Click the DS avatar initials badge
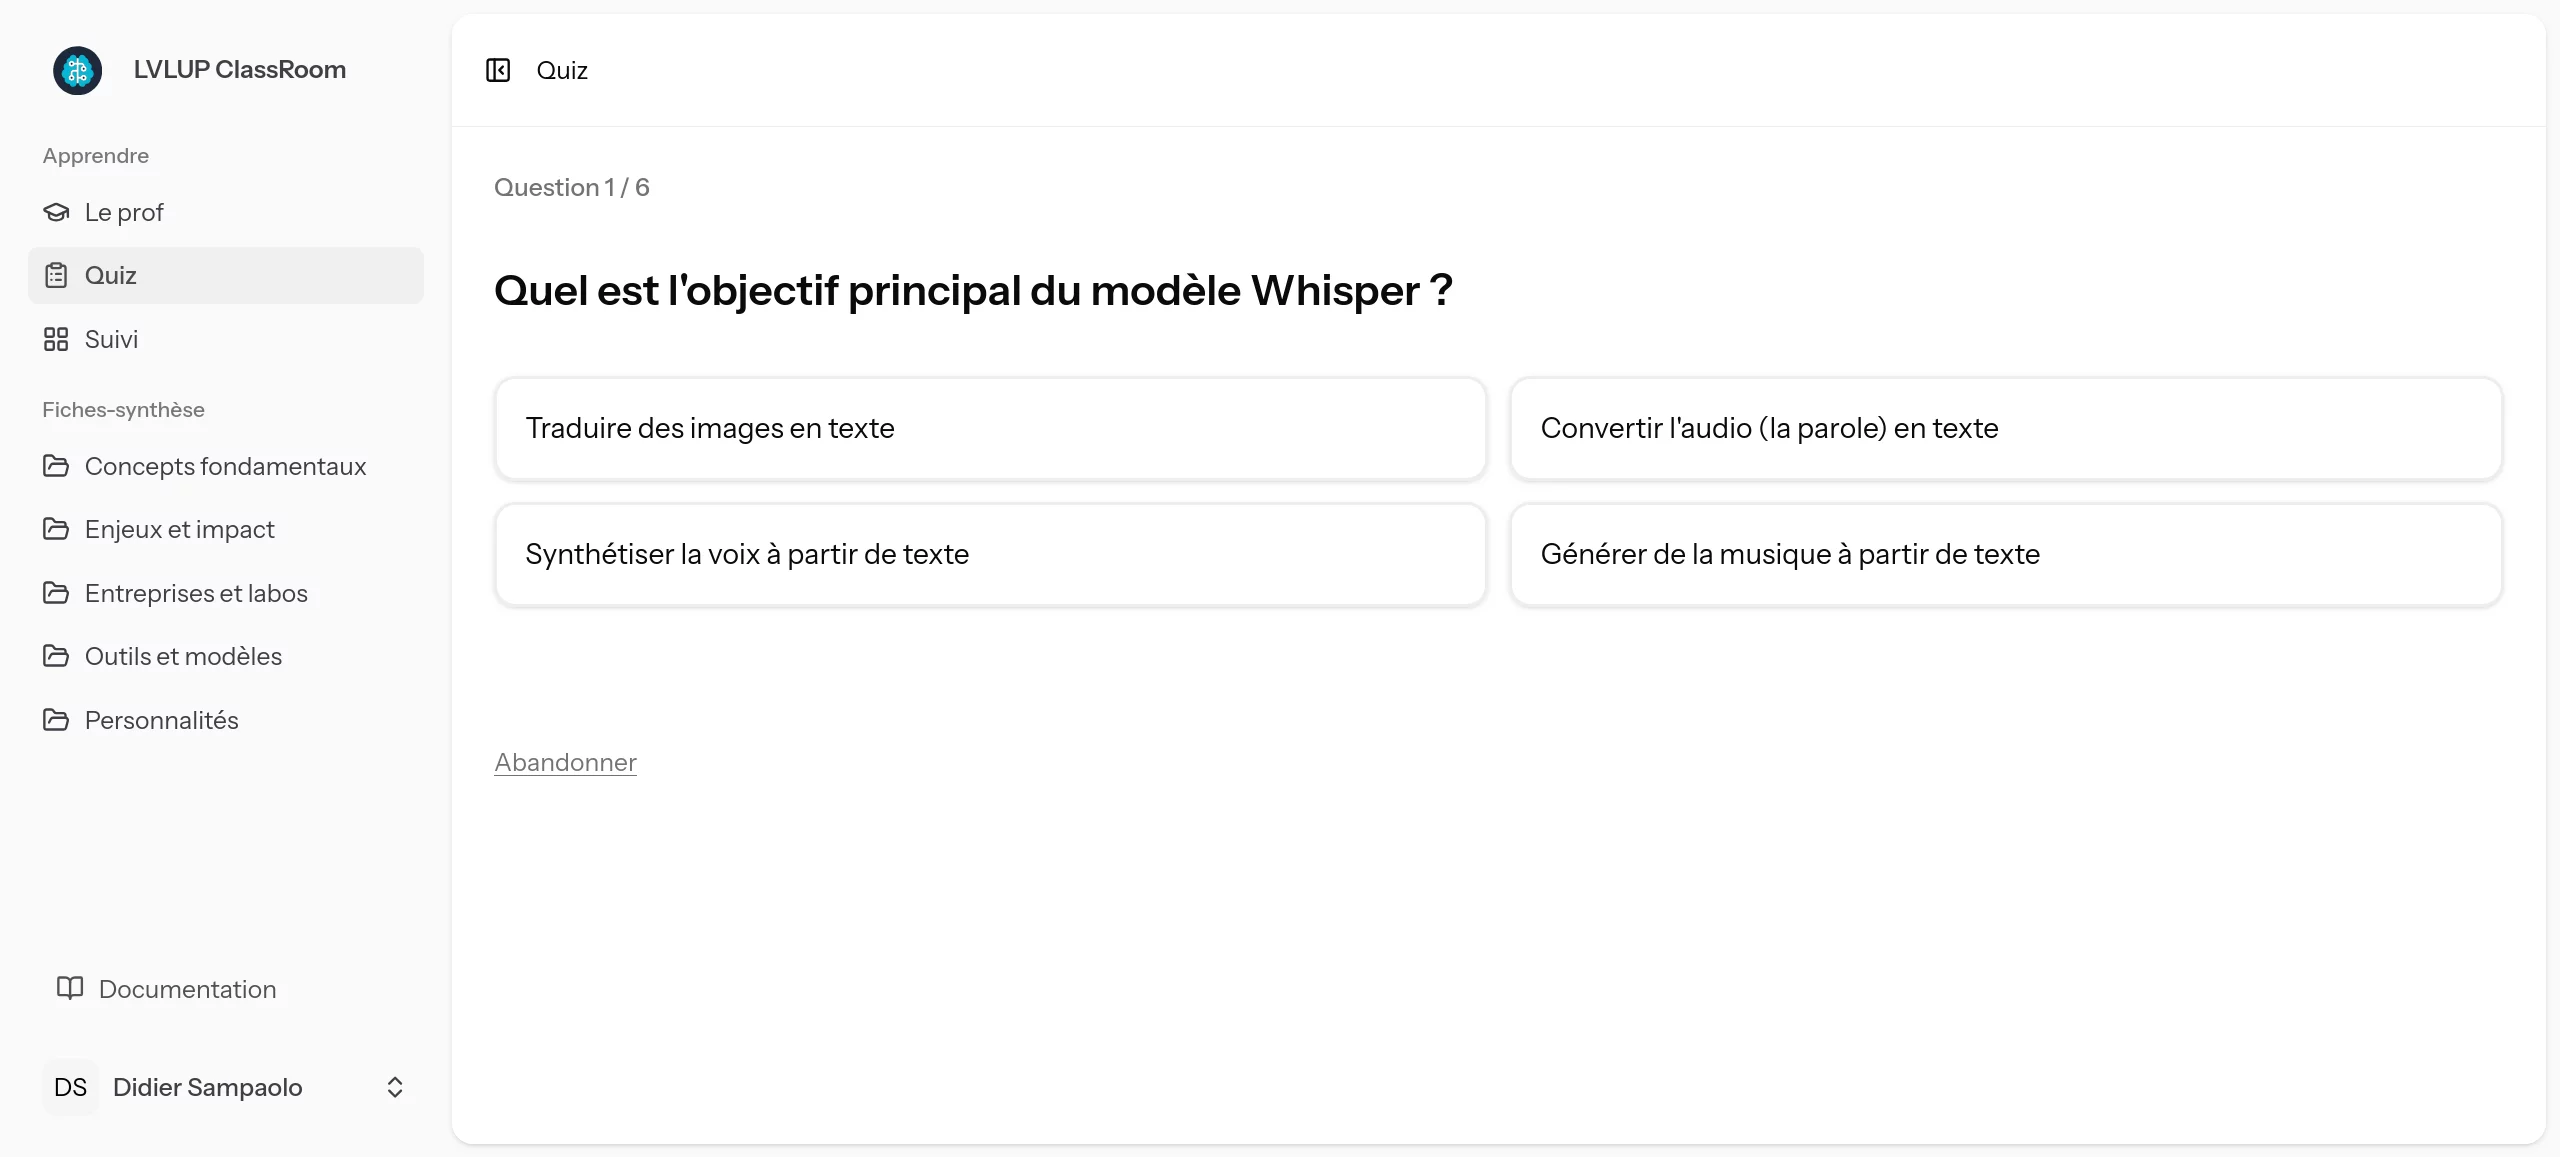The image size is (2560, 1157). [70, 1087]
